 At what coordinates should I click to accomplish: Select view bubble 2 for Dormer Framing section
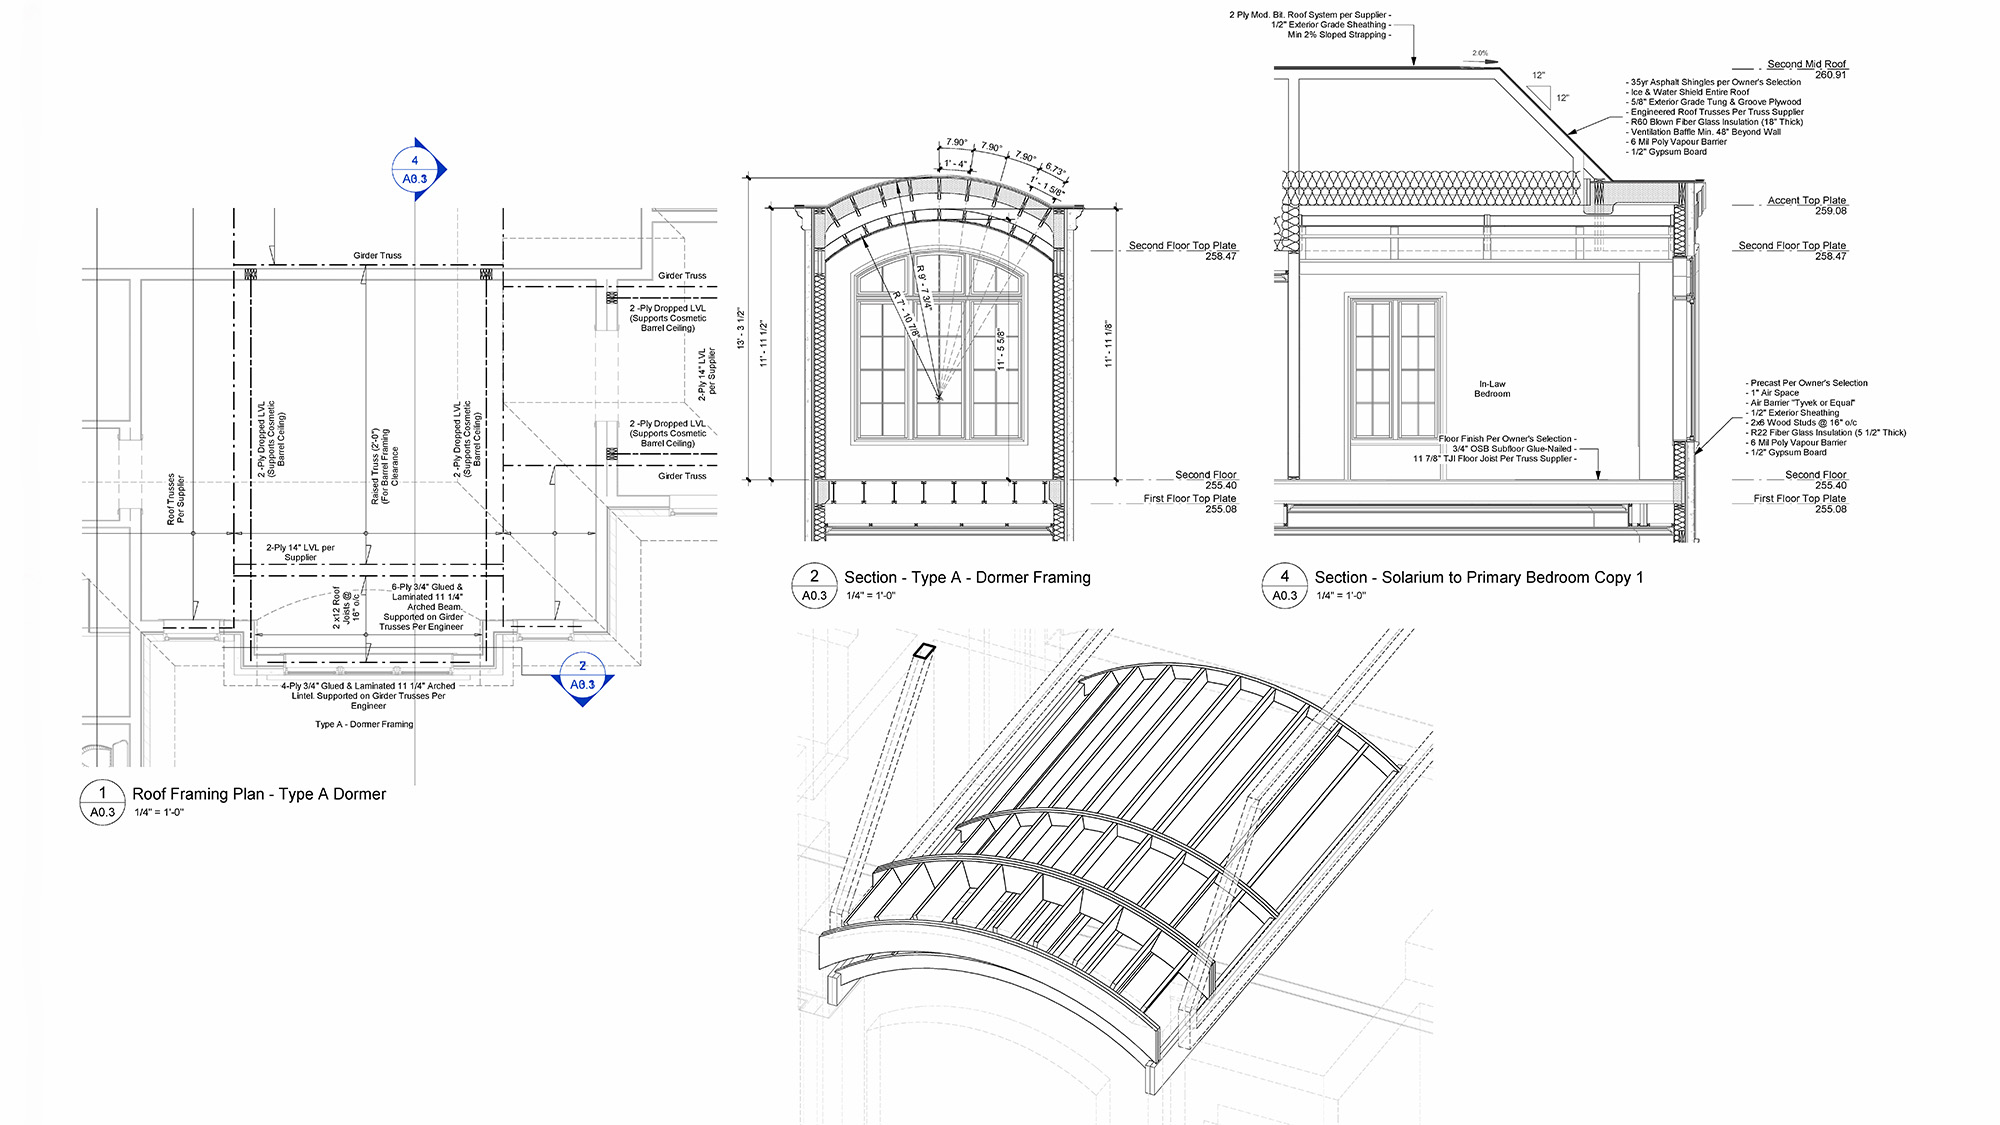click(x=814, y=585)
